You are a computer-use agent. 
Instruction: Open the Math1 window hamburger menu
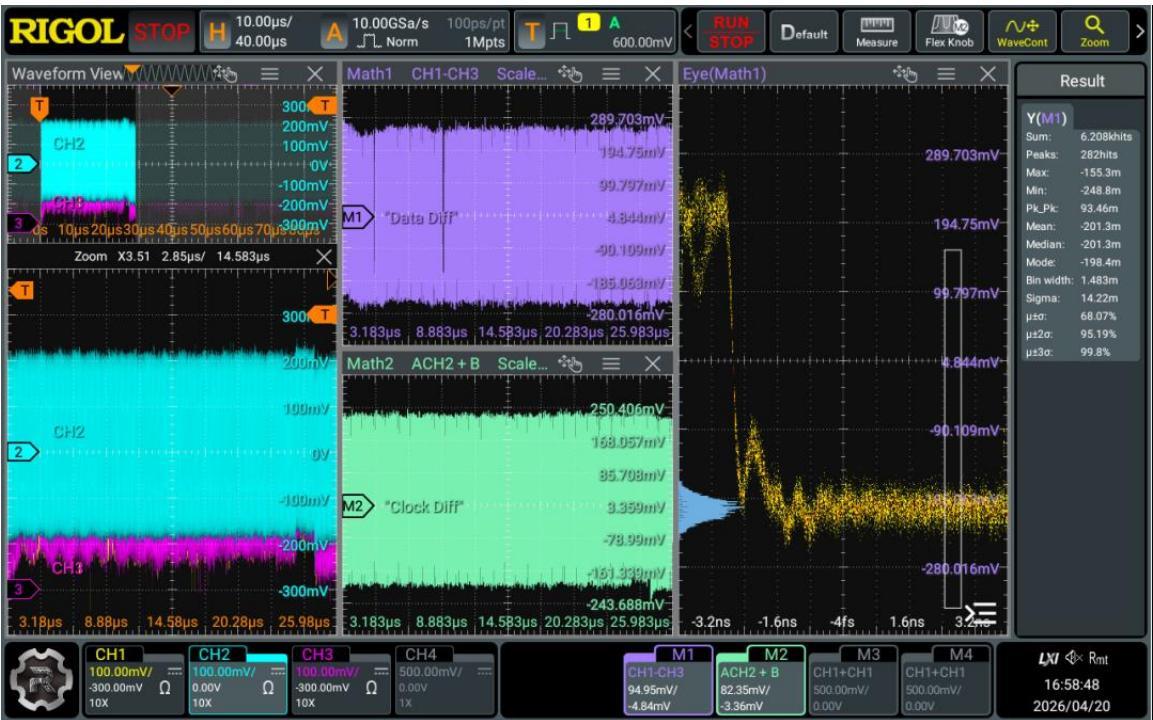pos(611,74)
